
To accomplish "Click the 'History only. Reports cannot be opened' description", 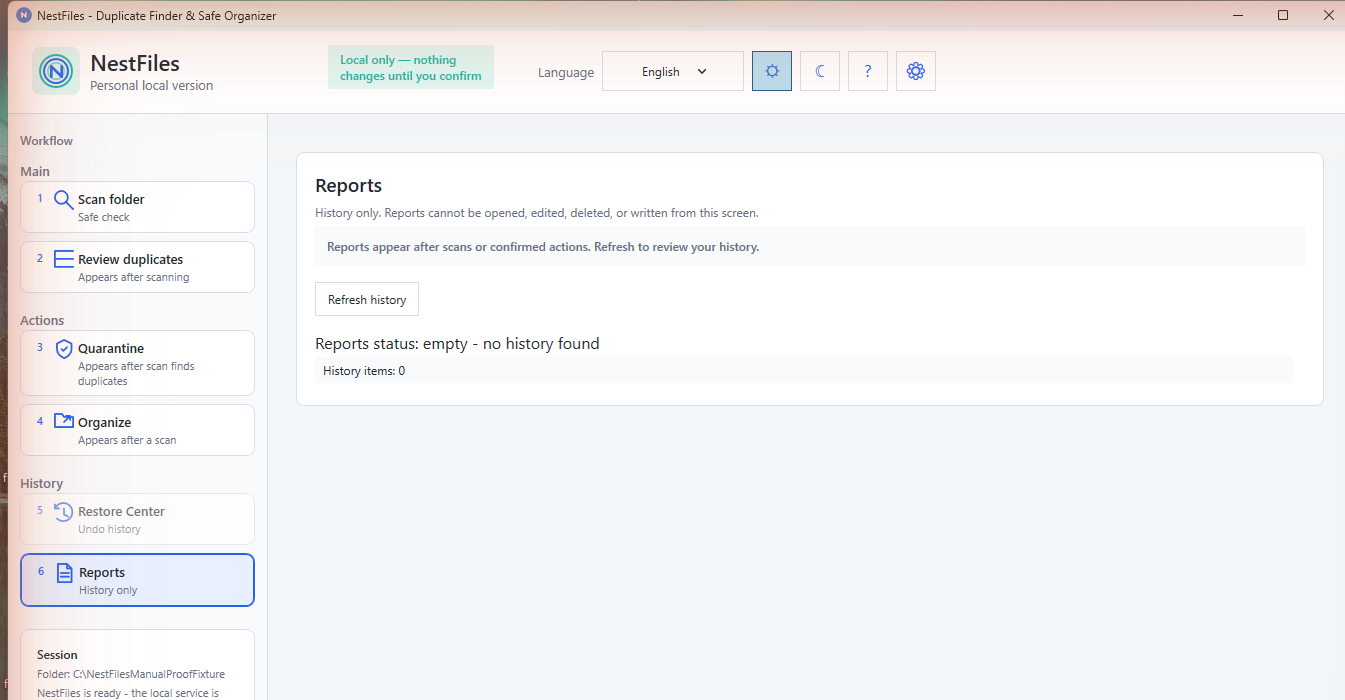I will pos(537,213).
